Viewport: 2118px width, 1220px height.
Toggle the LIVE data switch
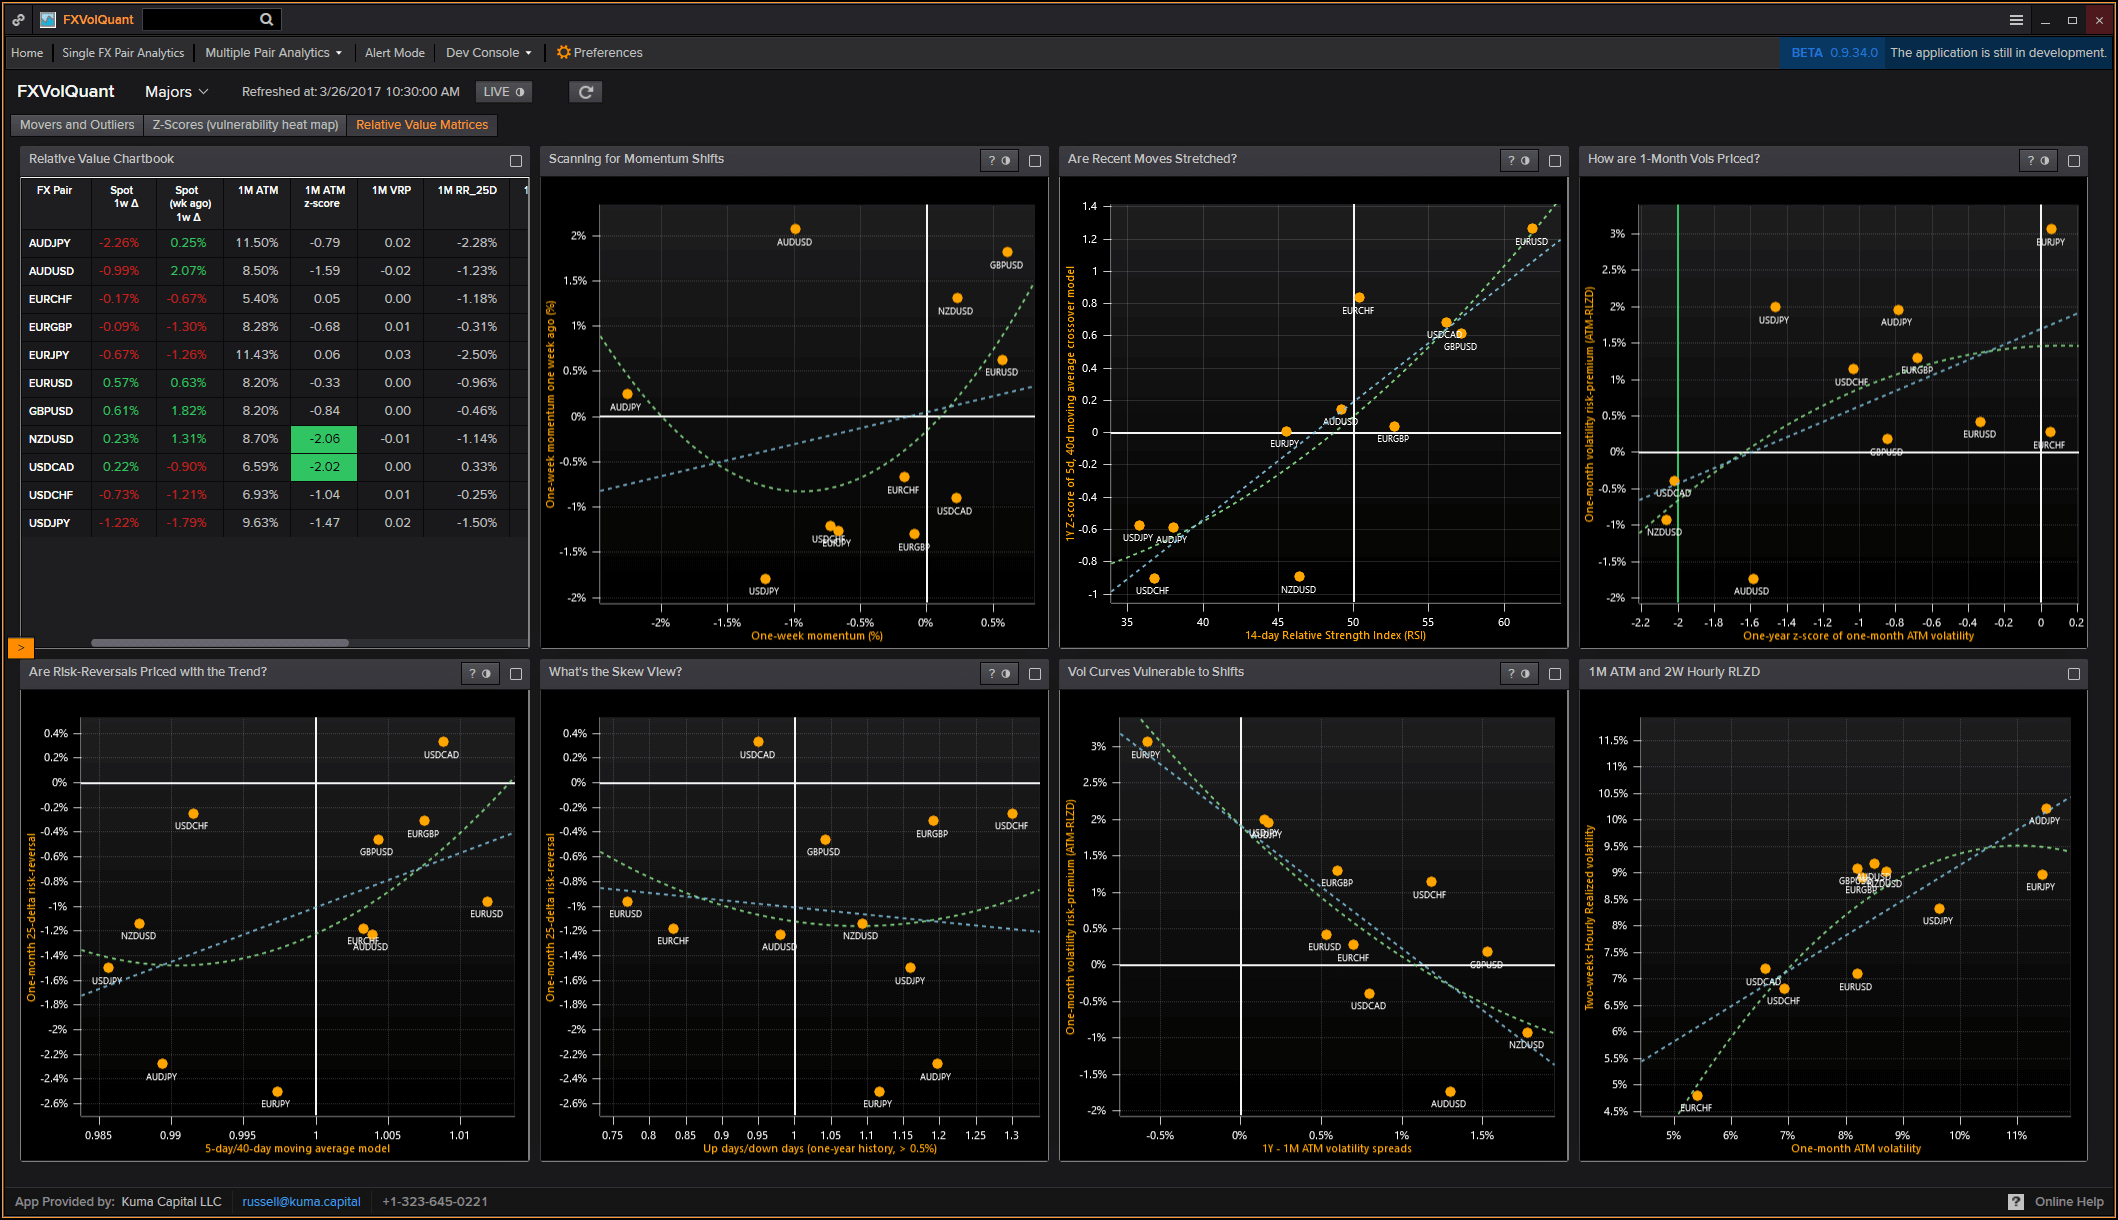point(503,91)
